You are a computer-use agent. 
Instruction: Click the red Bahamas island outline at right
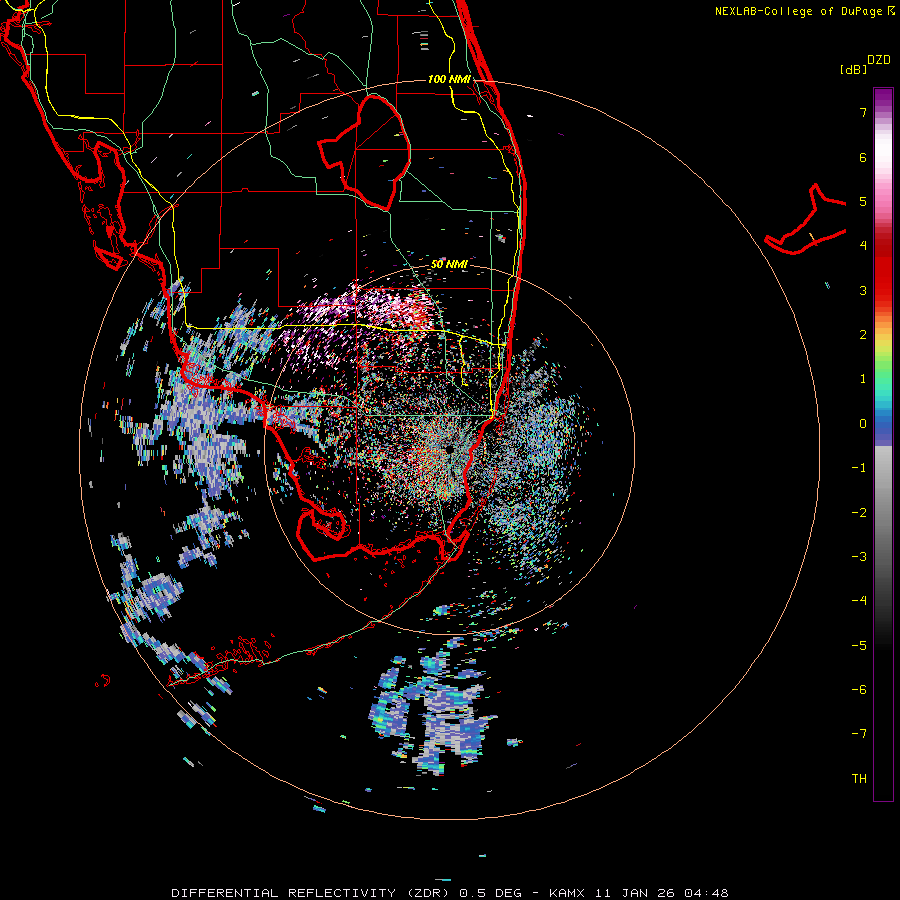(x=805, y=221)
